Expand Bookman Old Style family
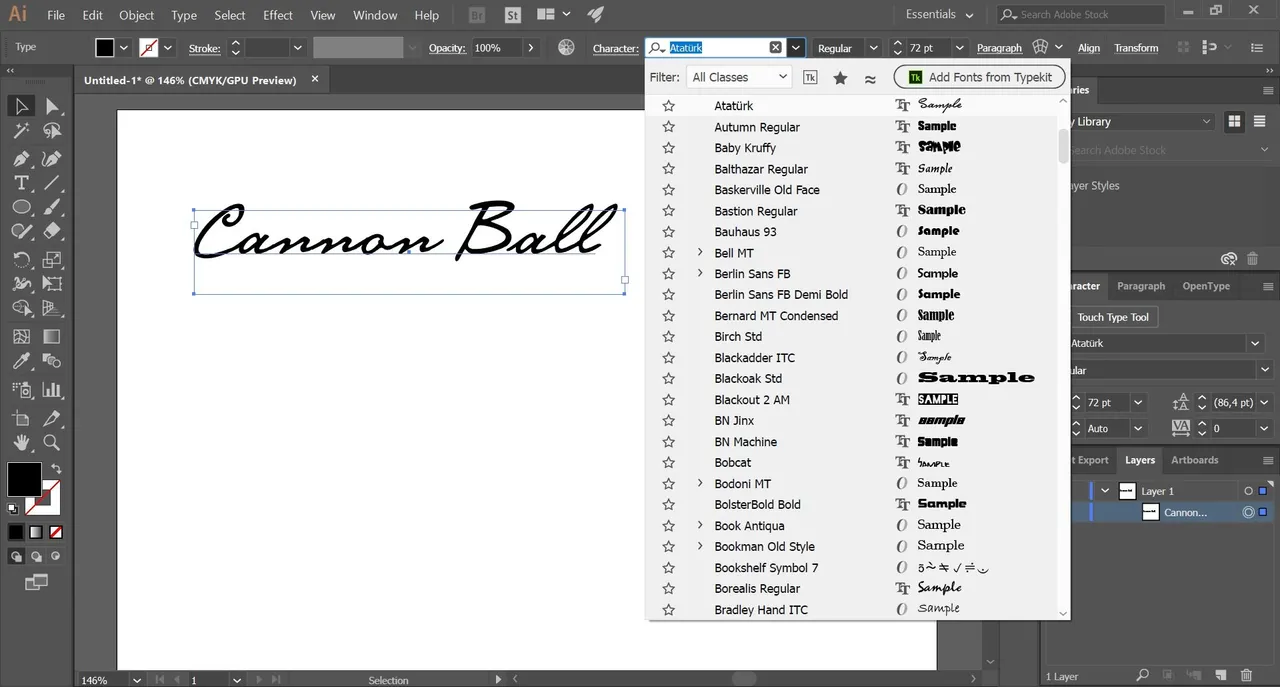Screen dimensions: 1280x687 700,547
